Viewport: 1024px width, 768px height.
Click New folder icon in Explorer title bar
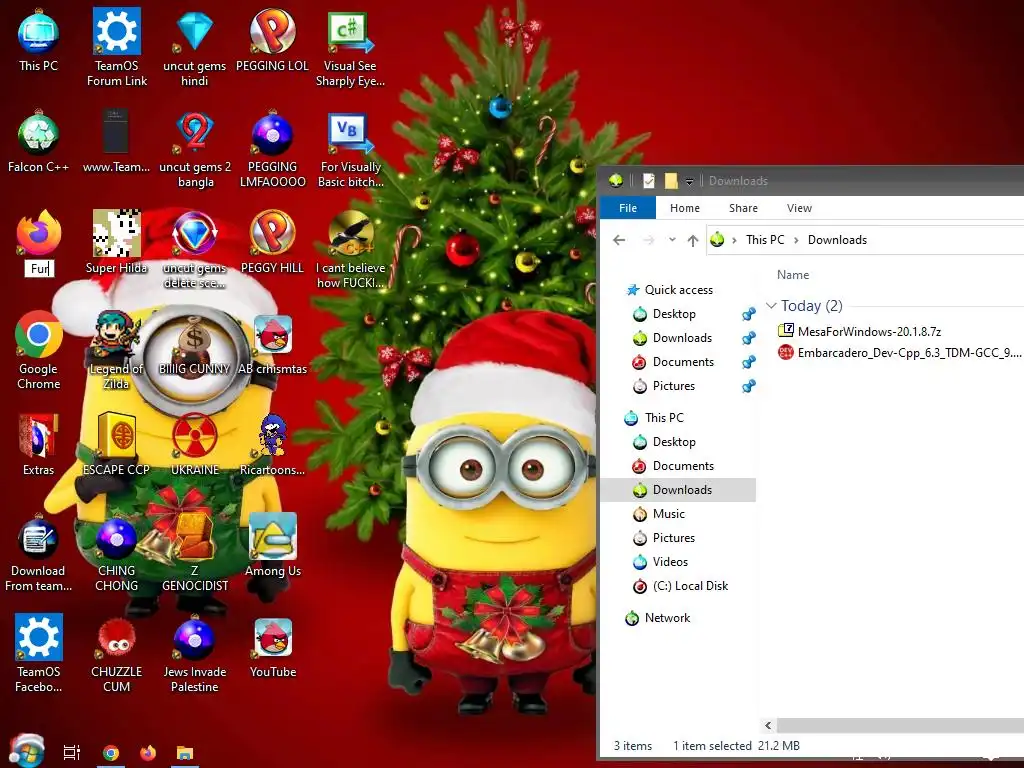pos(671,181)
